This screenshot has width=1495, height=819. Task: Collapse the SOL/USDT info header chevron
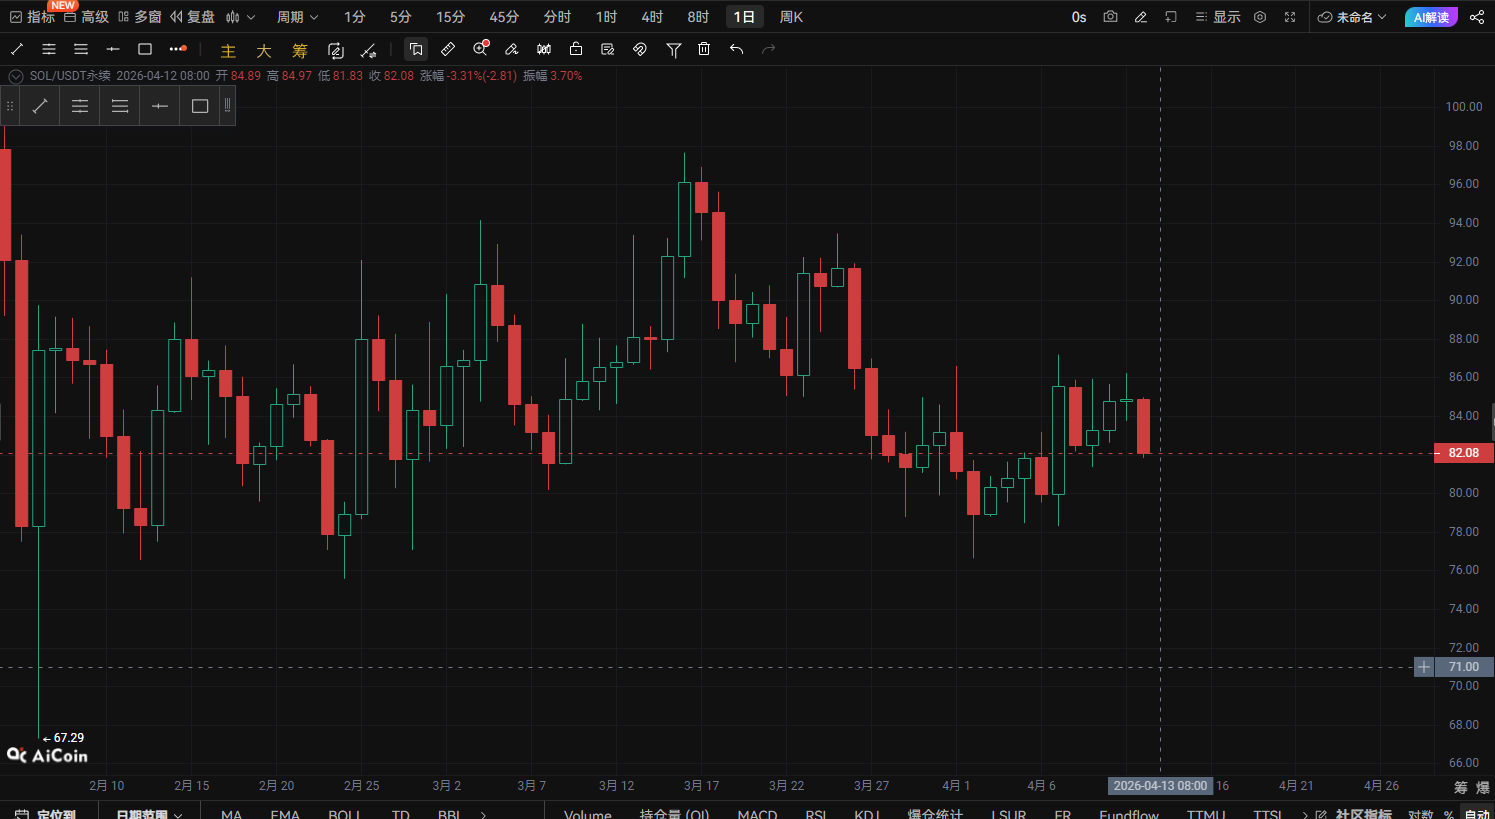point(15,76)
